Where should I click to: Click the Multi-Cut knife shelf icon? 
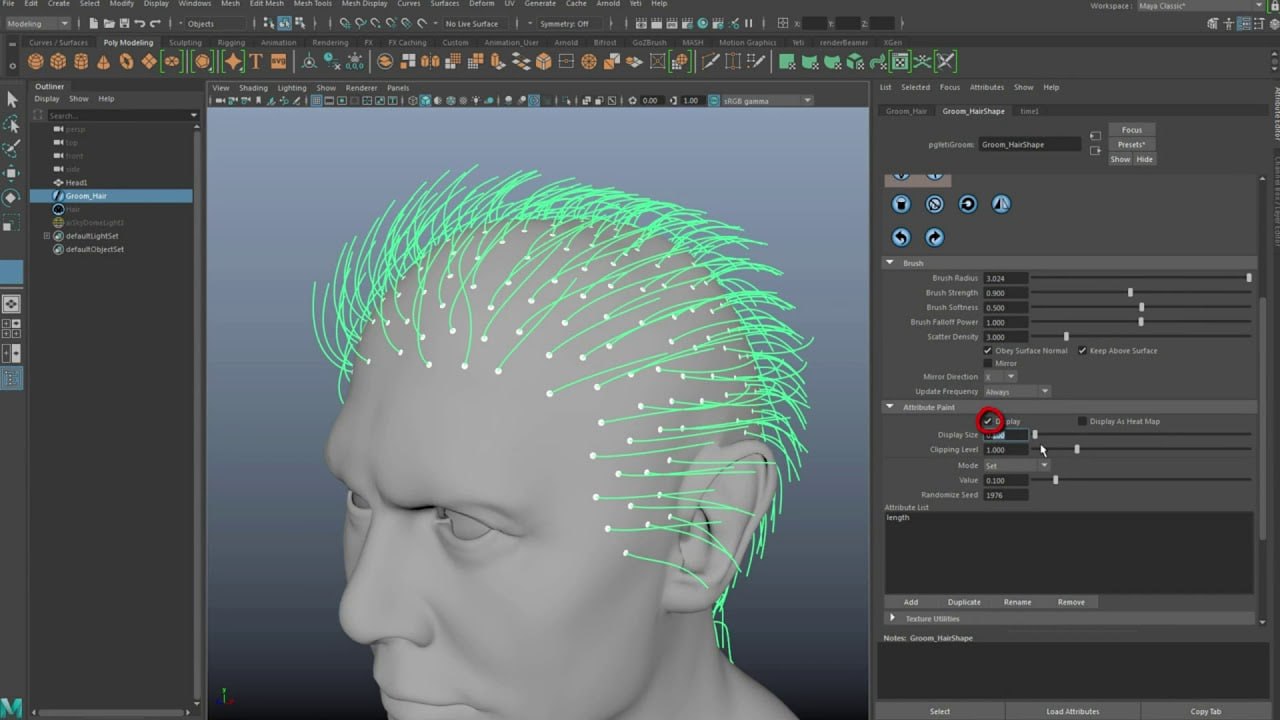[710, 62]
